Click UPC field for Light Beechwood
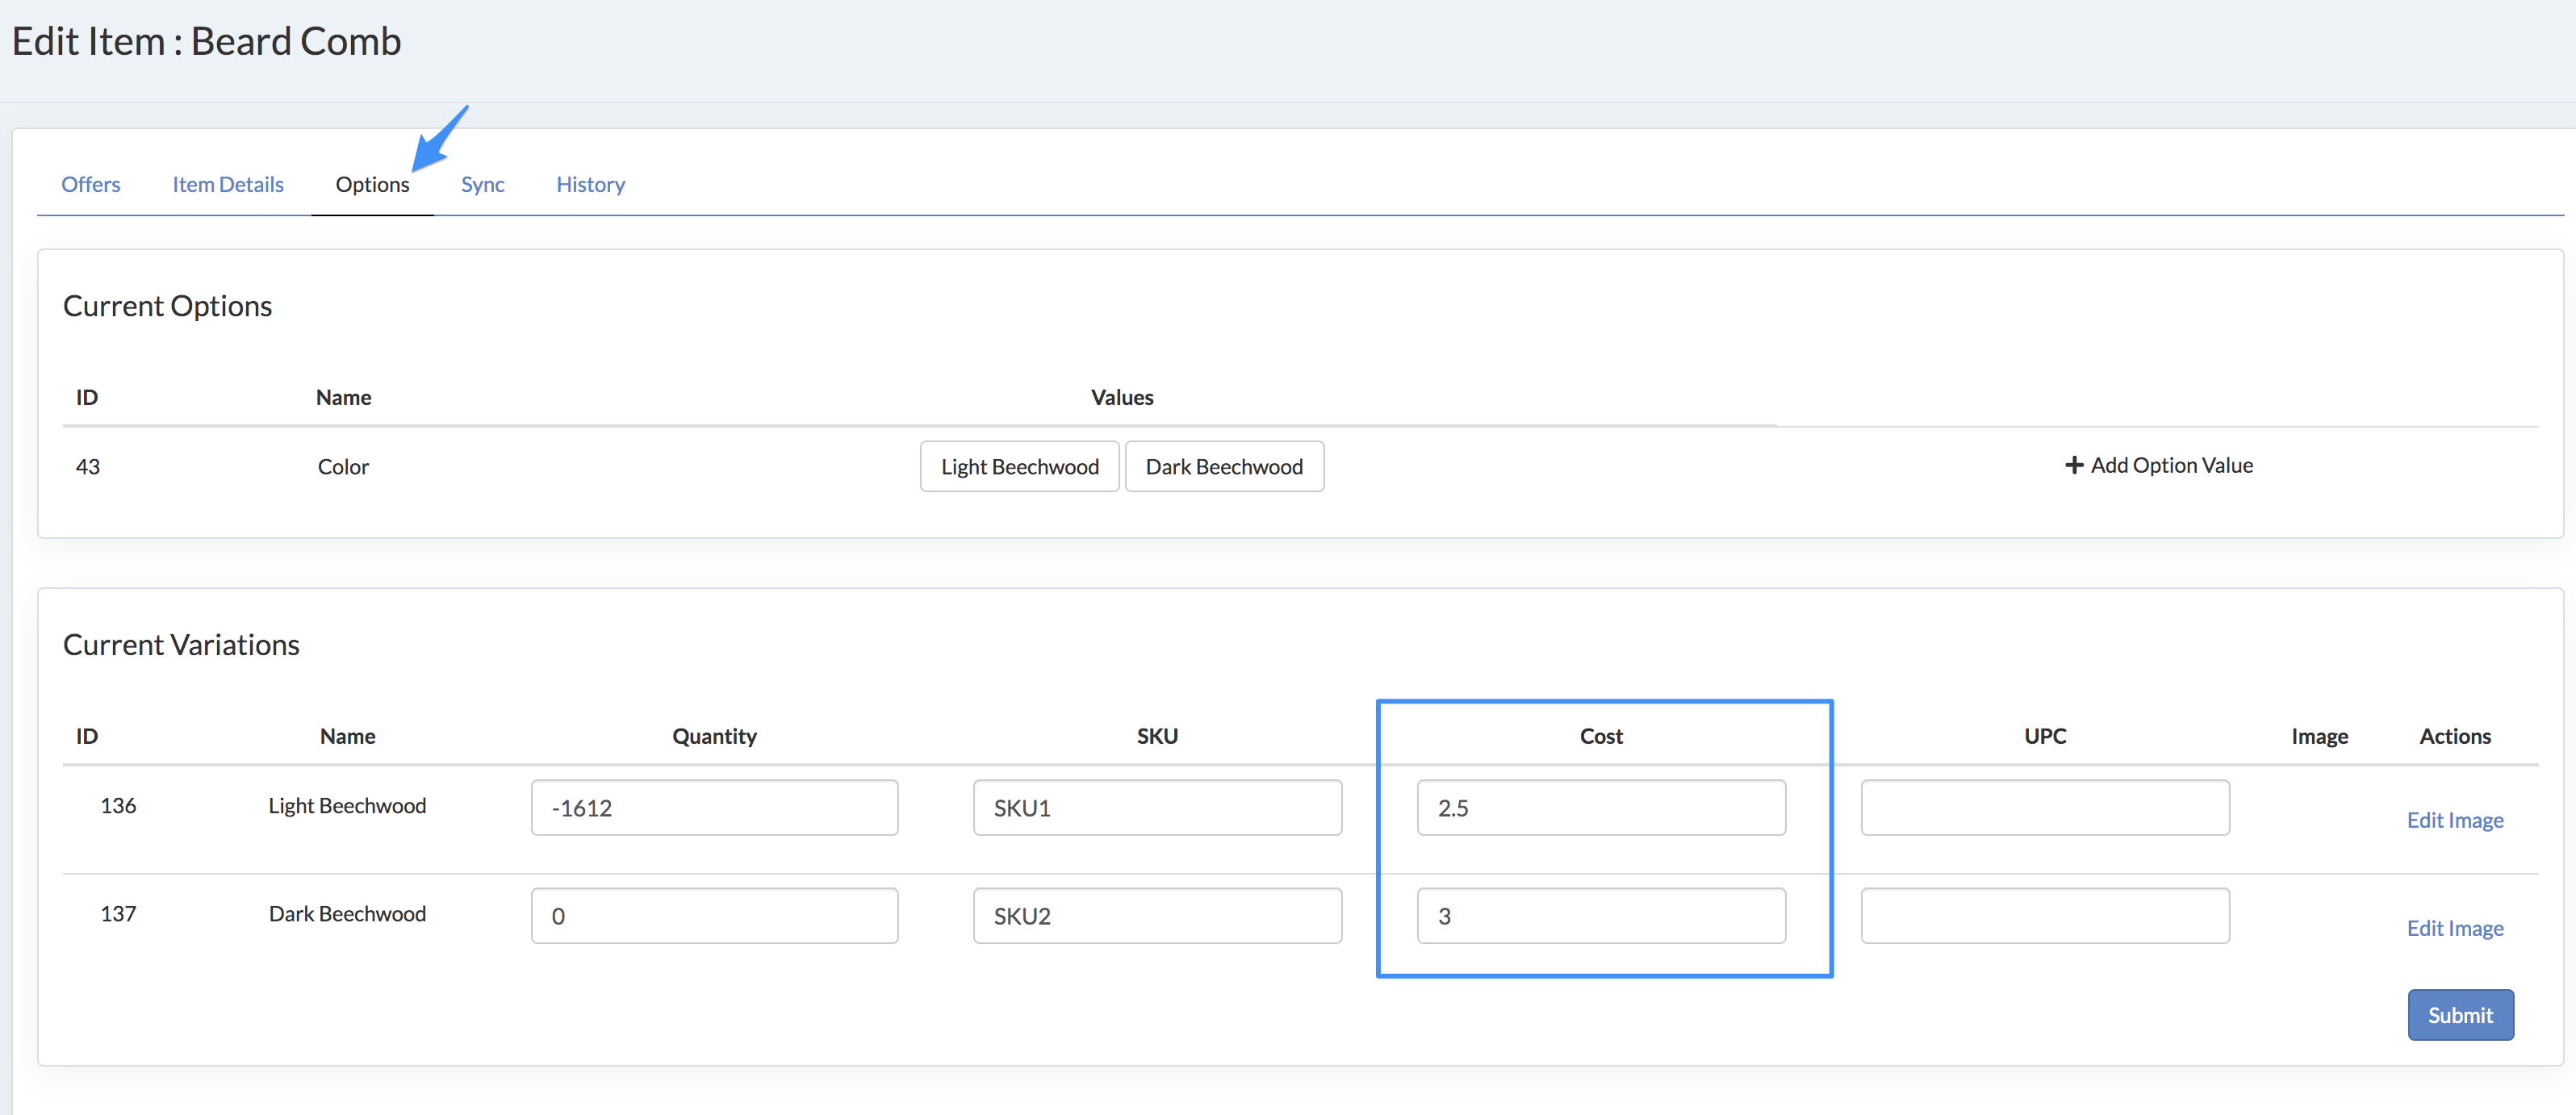The width and height of the screenshot is (2576, 1115). coord(2044,808)
